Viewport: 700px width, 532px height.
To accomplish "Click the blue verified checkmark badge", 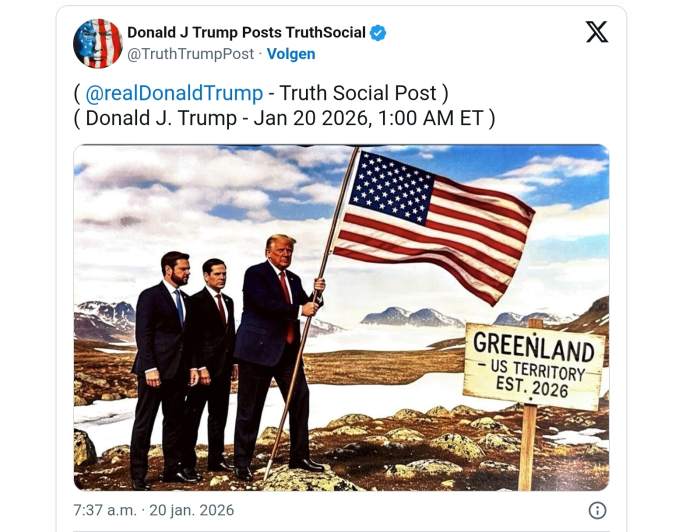I will (378, 33).
